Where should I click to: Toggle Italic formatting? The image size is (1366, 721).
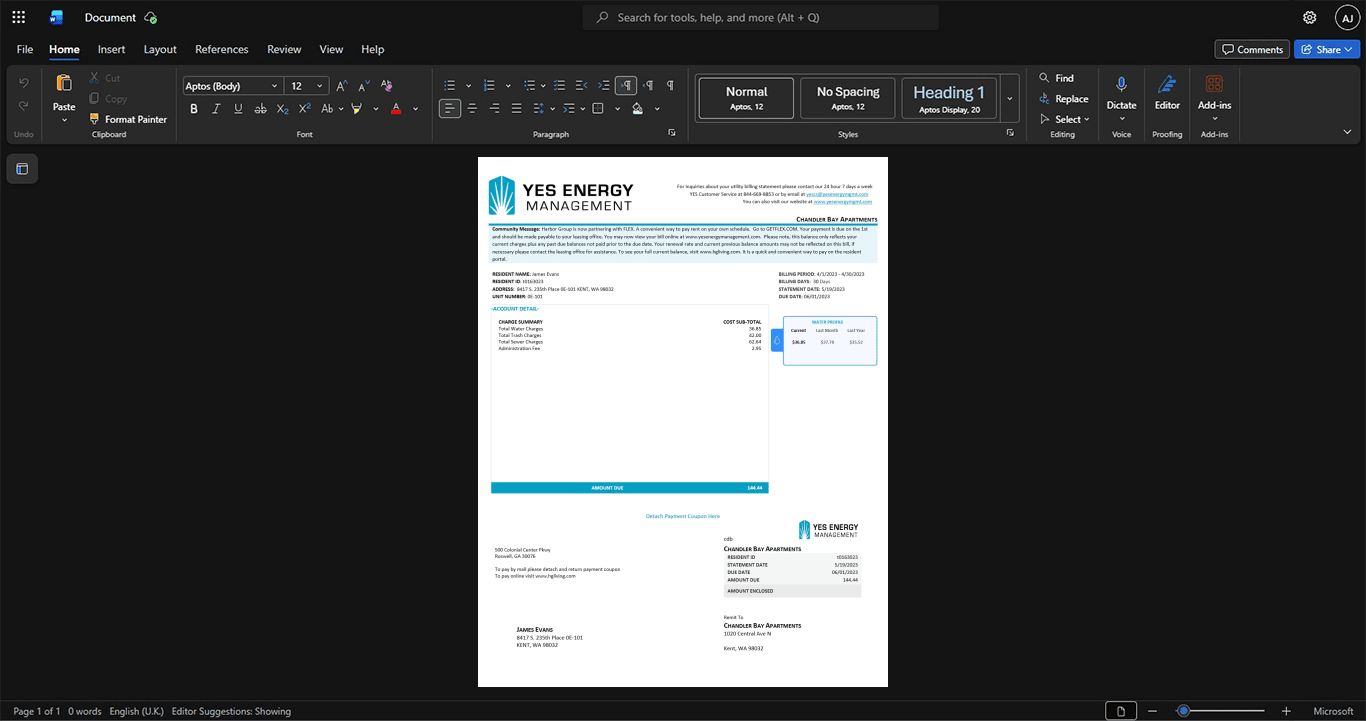click(216, 108)
